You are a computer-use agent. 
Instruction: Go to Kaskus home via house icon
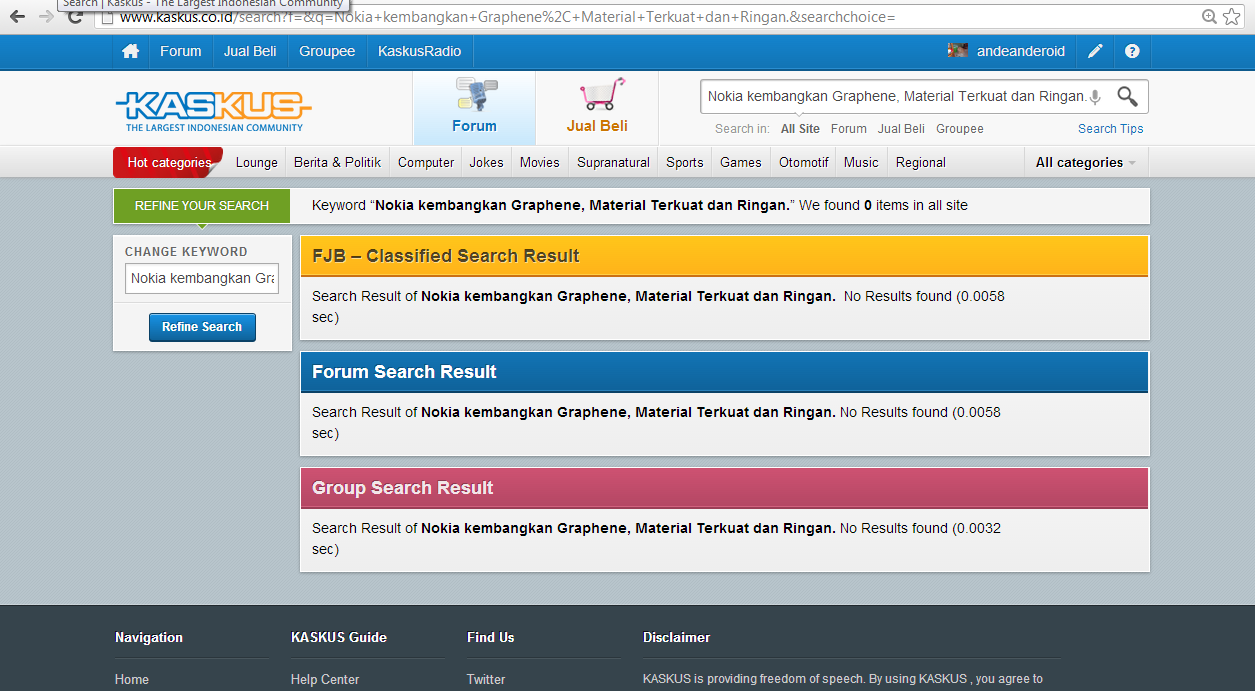tap(130, 51)
